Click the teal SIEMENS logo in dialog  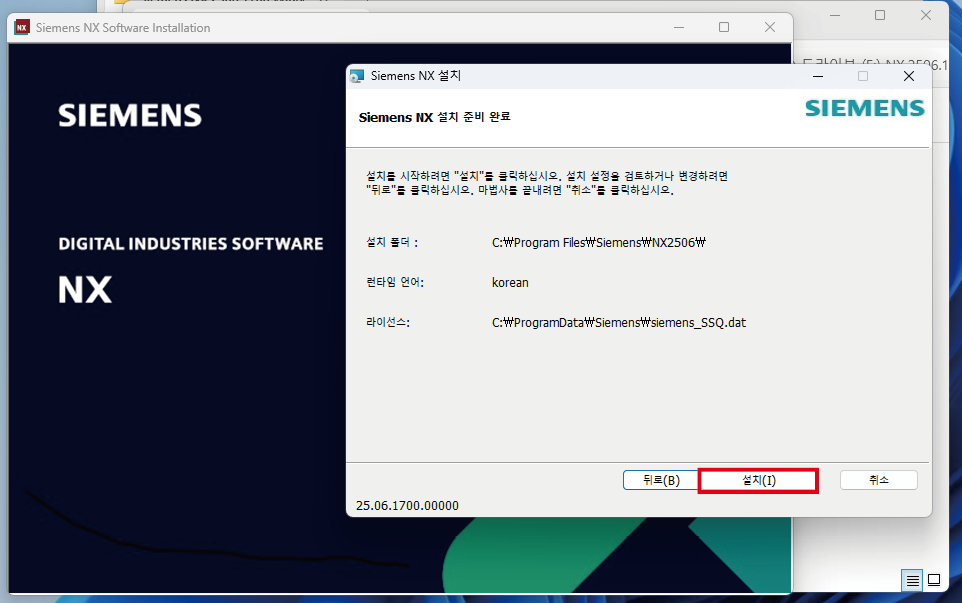864,109
